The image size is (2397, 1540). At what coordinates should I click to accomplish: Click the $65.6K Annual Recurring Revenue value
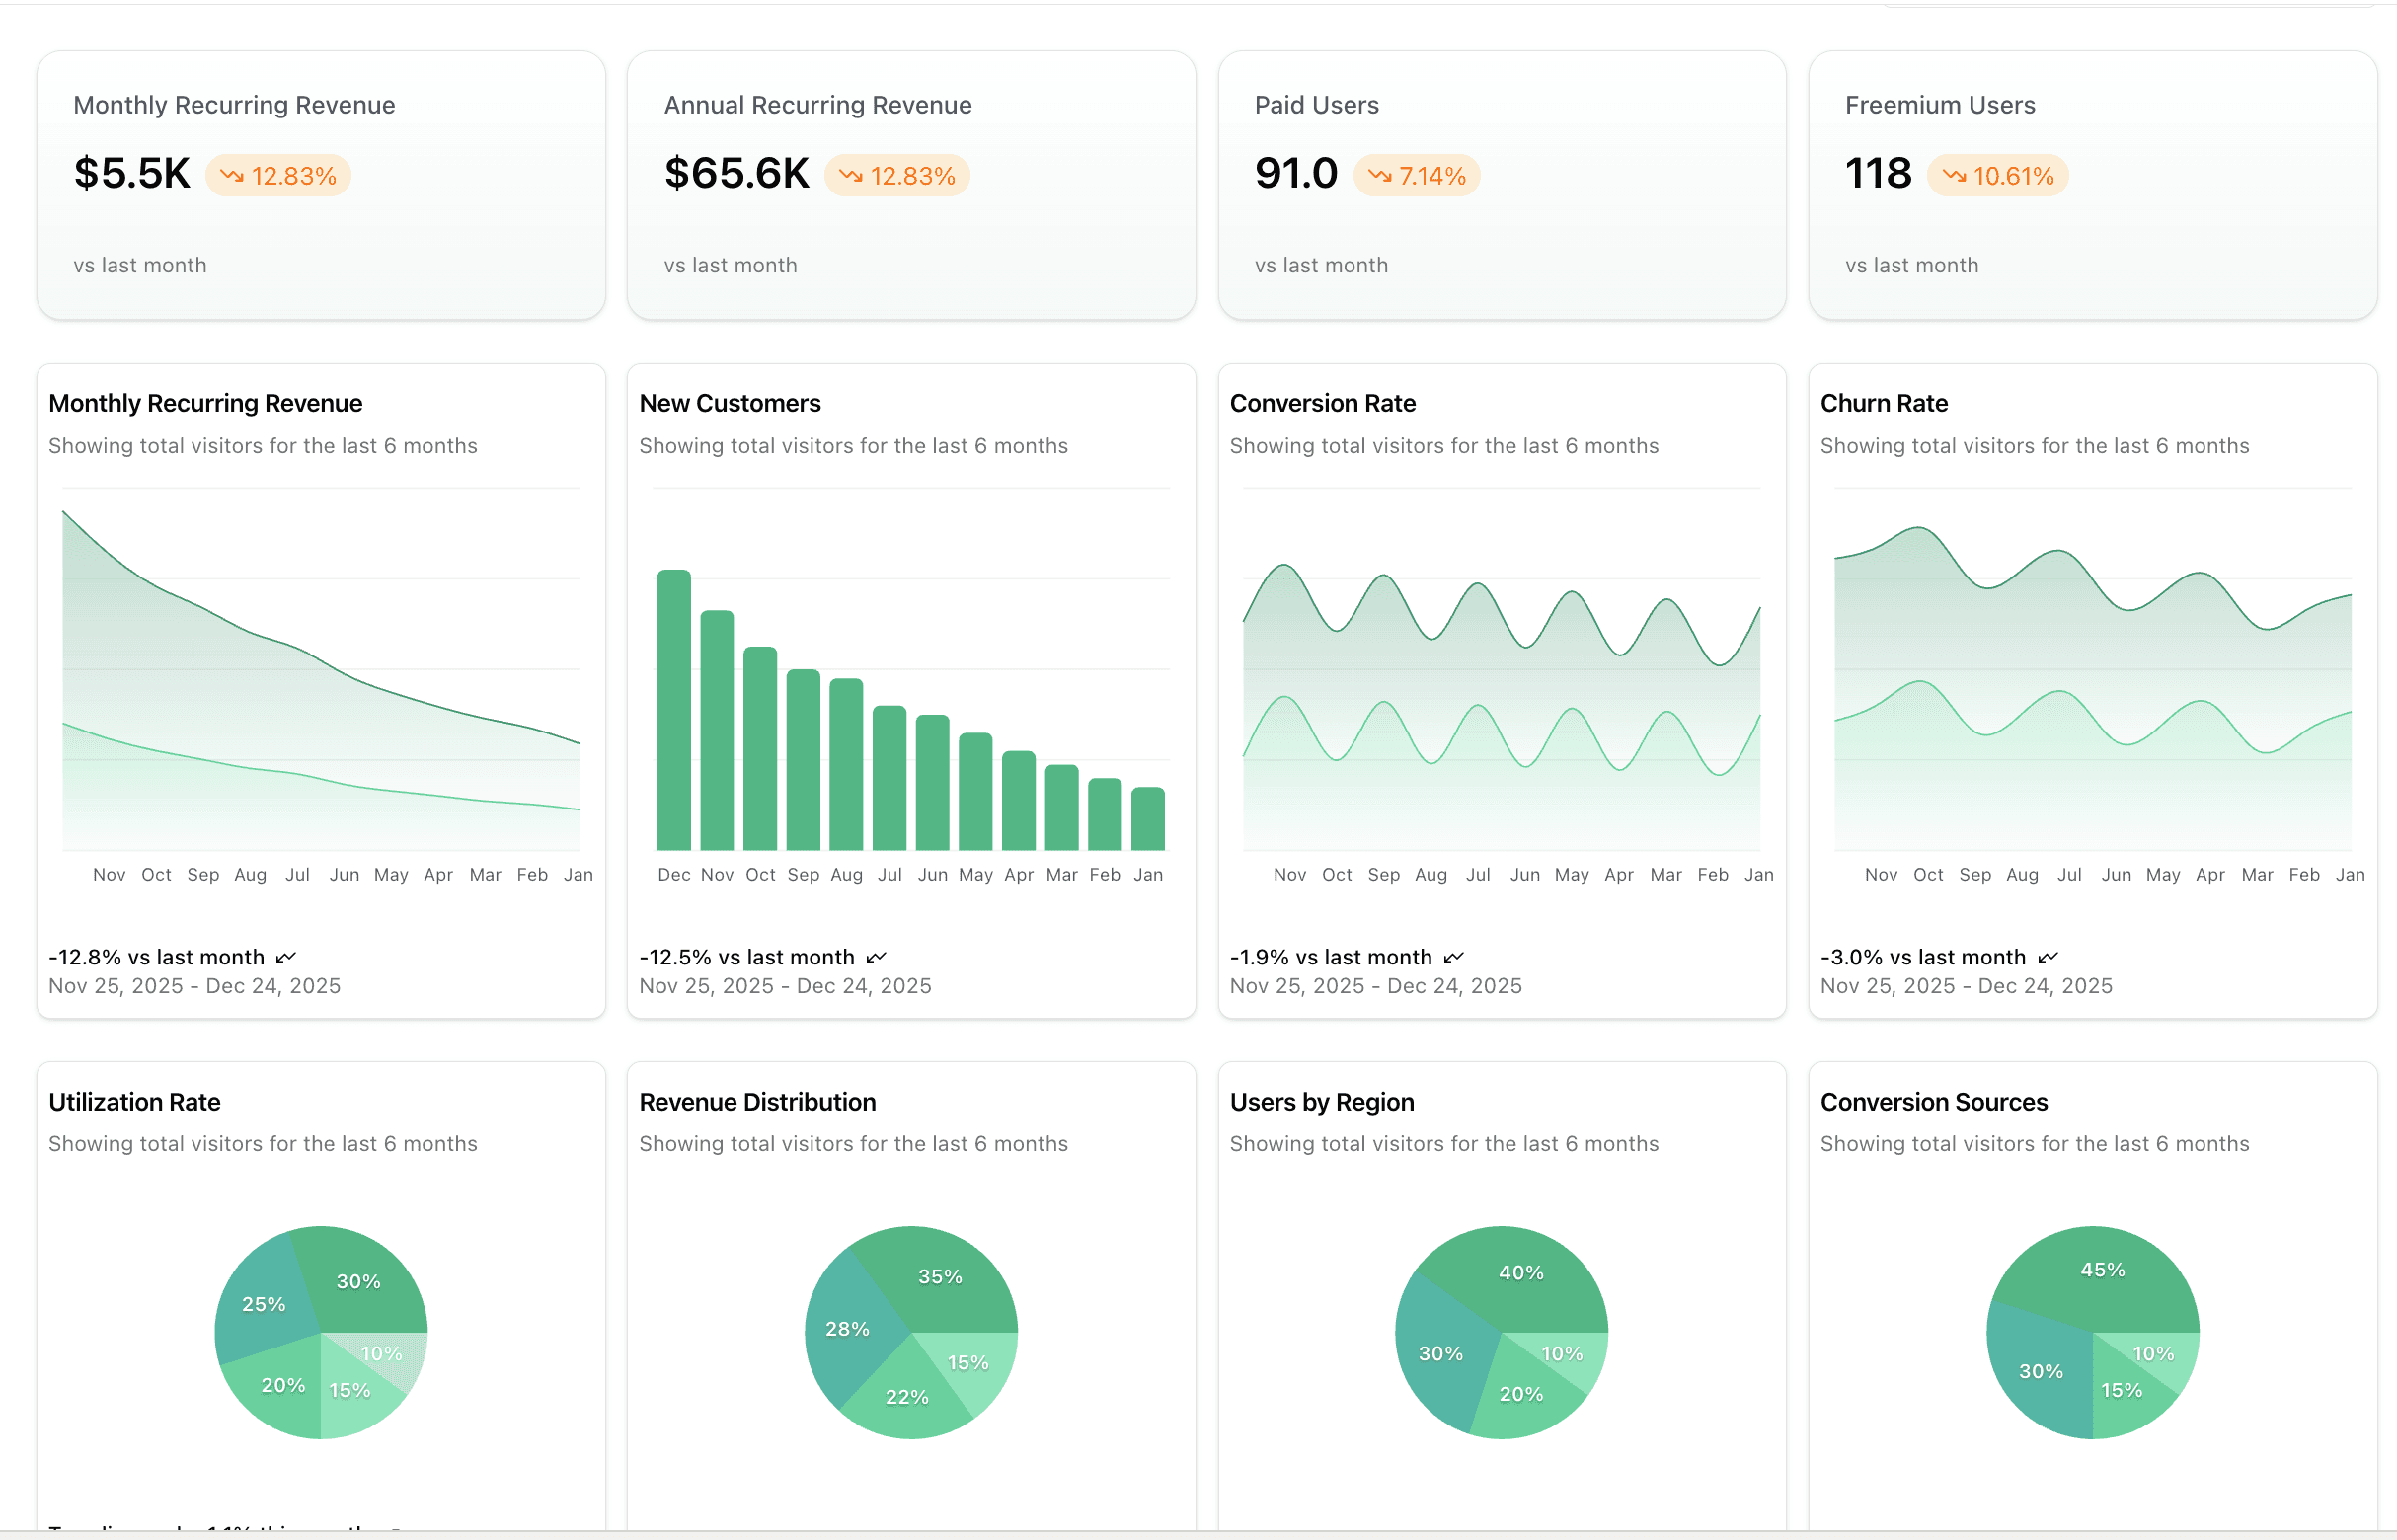[x=736, y=173]
